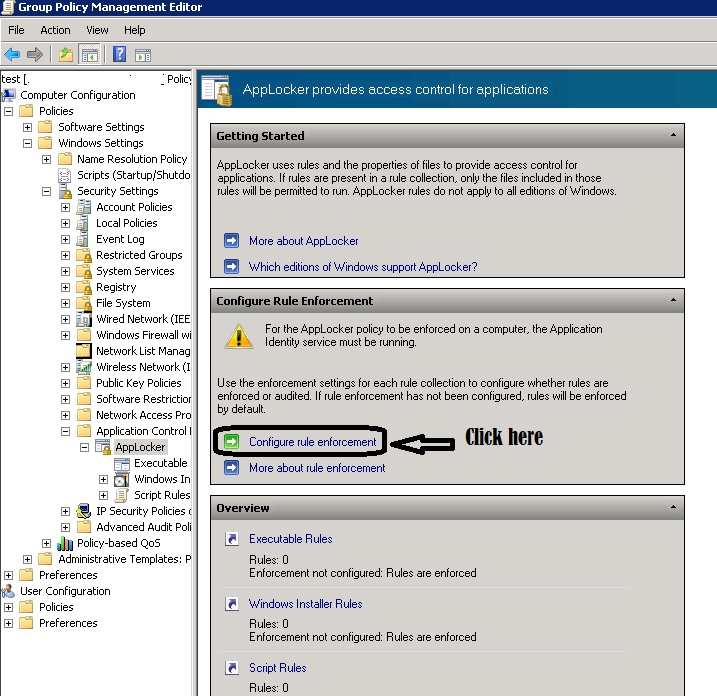The height and width of the screenshot is (696, 717).
Task: Click the Windows Installer Rules tree icon
Action: 122,480
